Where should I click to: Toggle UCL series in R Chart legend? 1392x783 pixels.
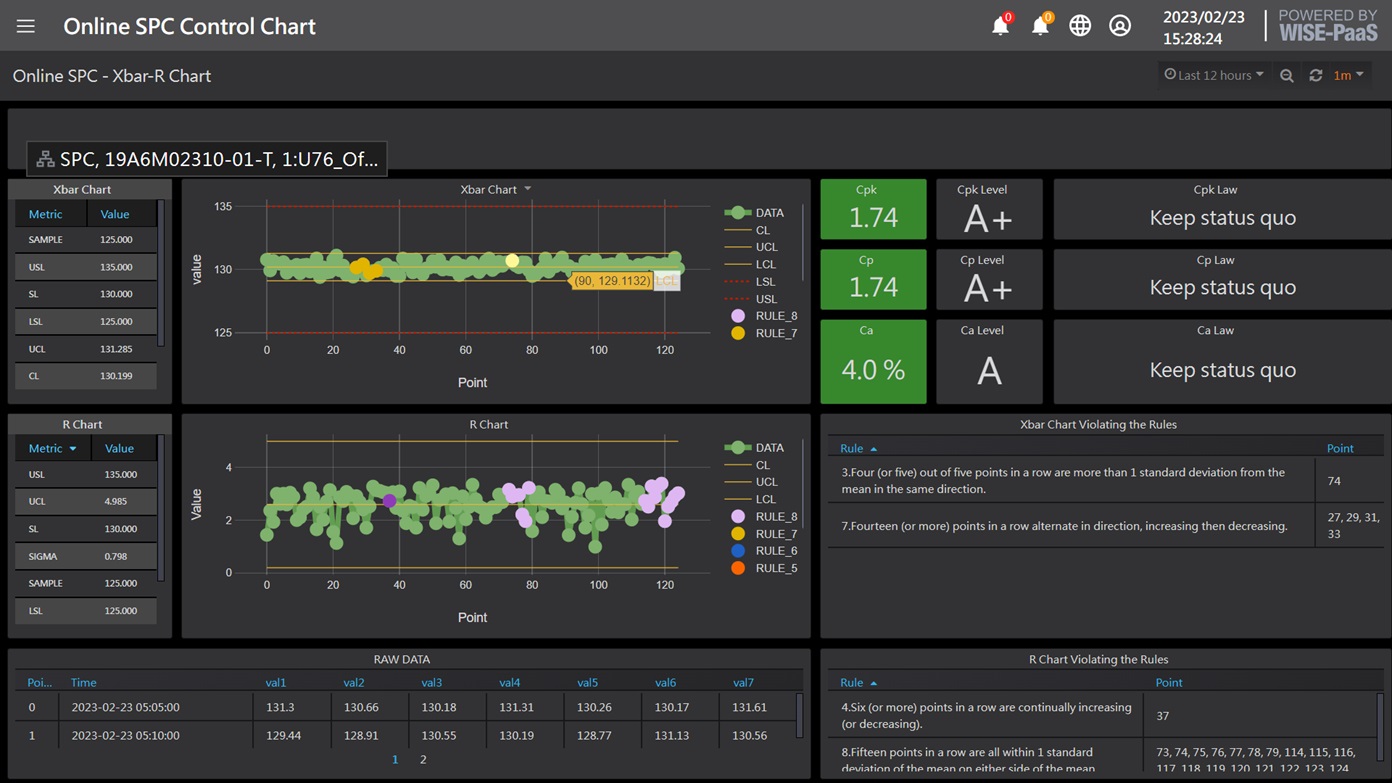751,482
